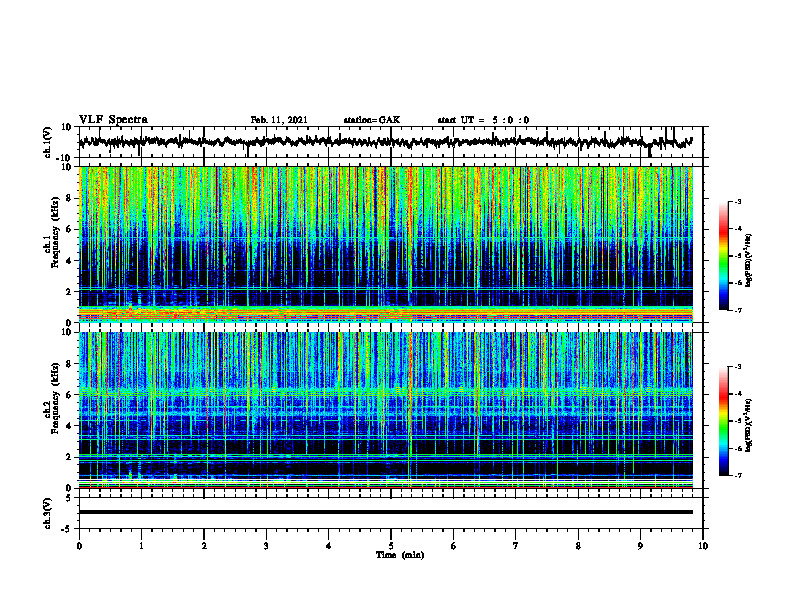Click the ch.2 colorbar's vertical units label
Screen dimensions: 792x612
749,425
